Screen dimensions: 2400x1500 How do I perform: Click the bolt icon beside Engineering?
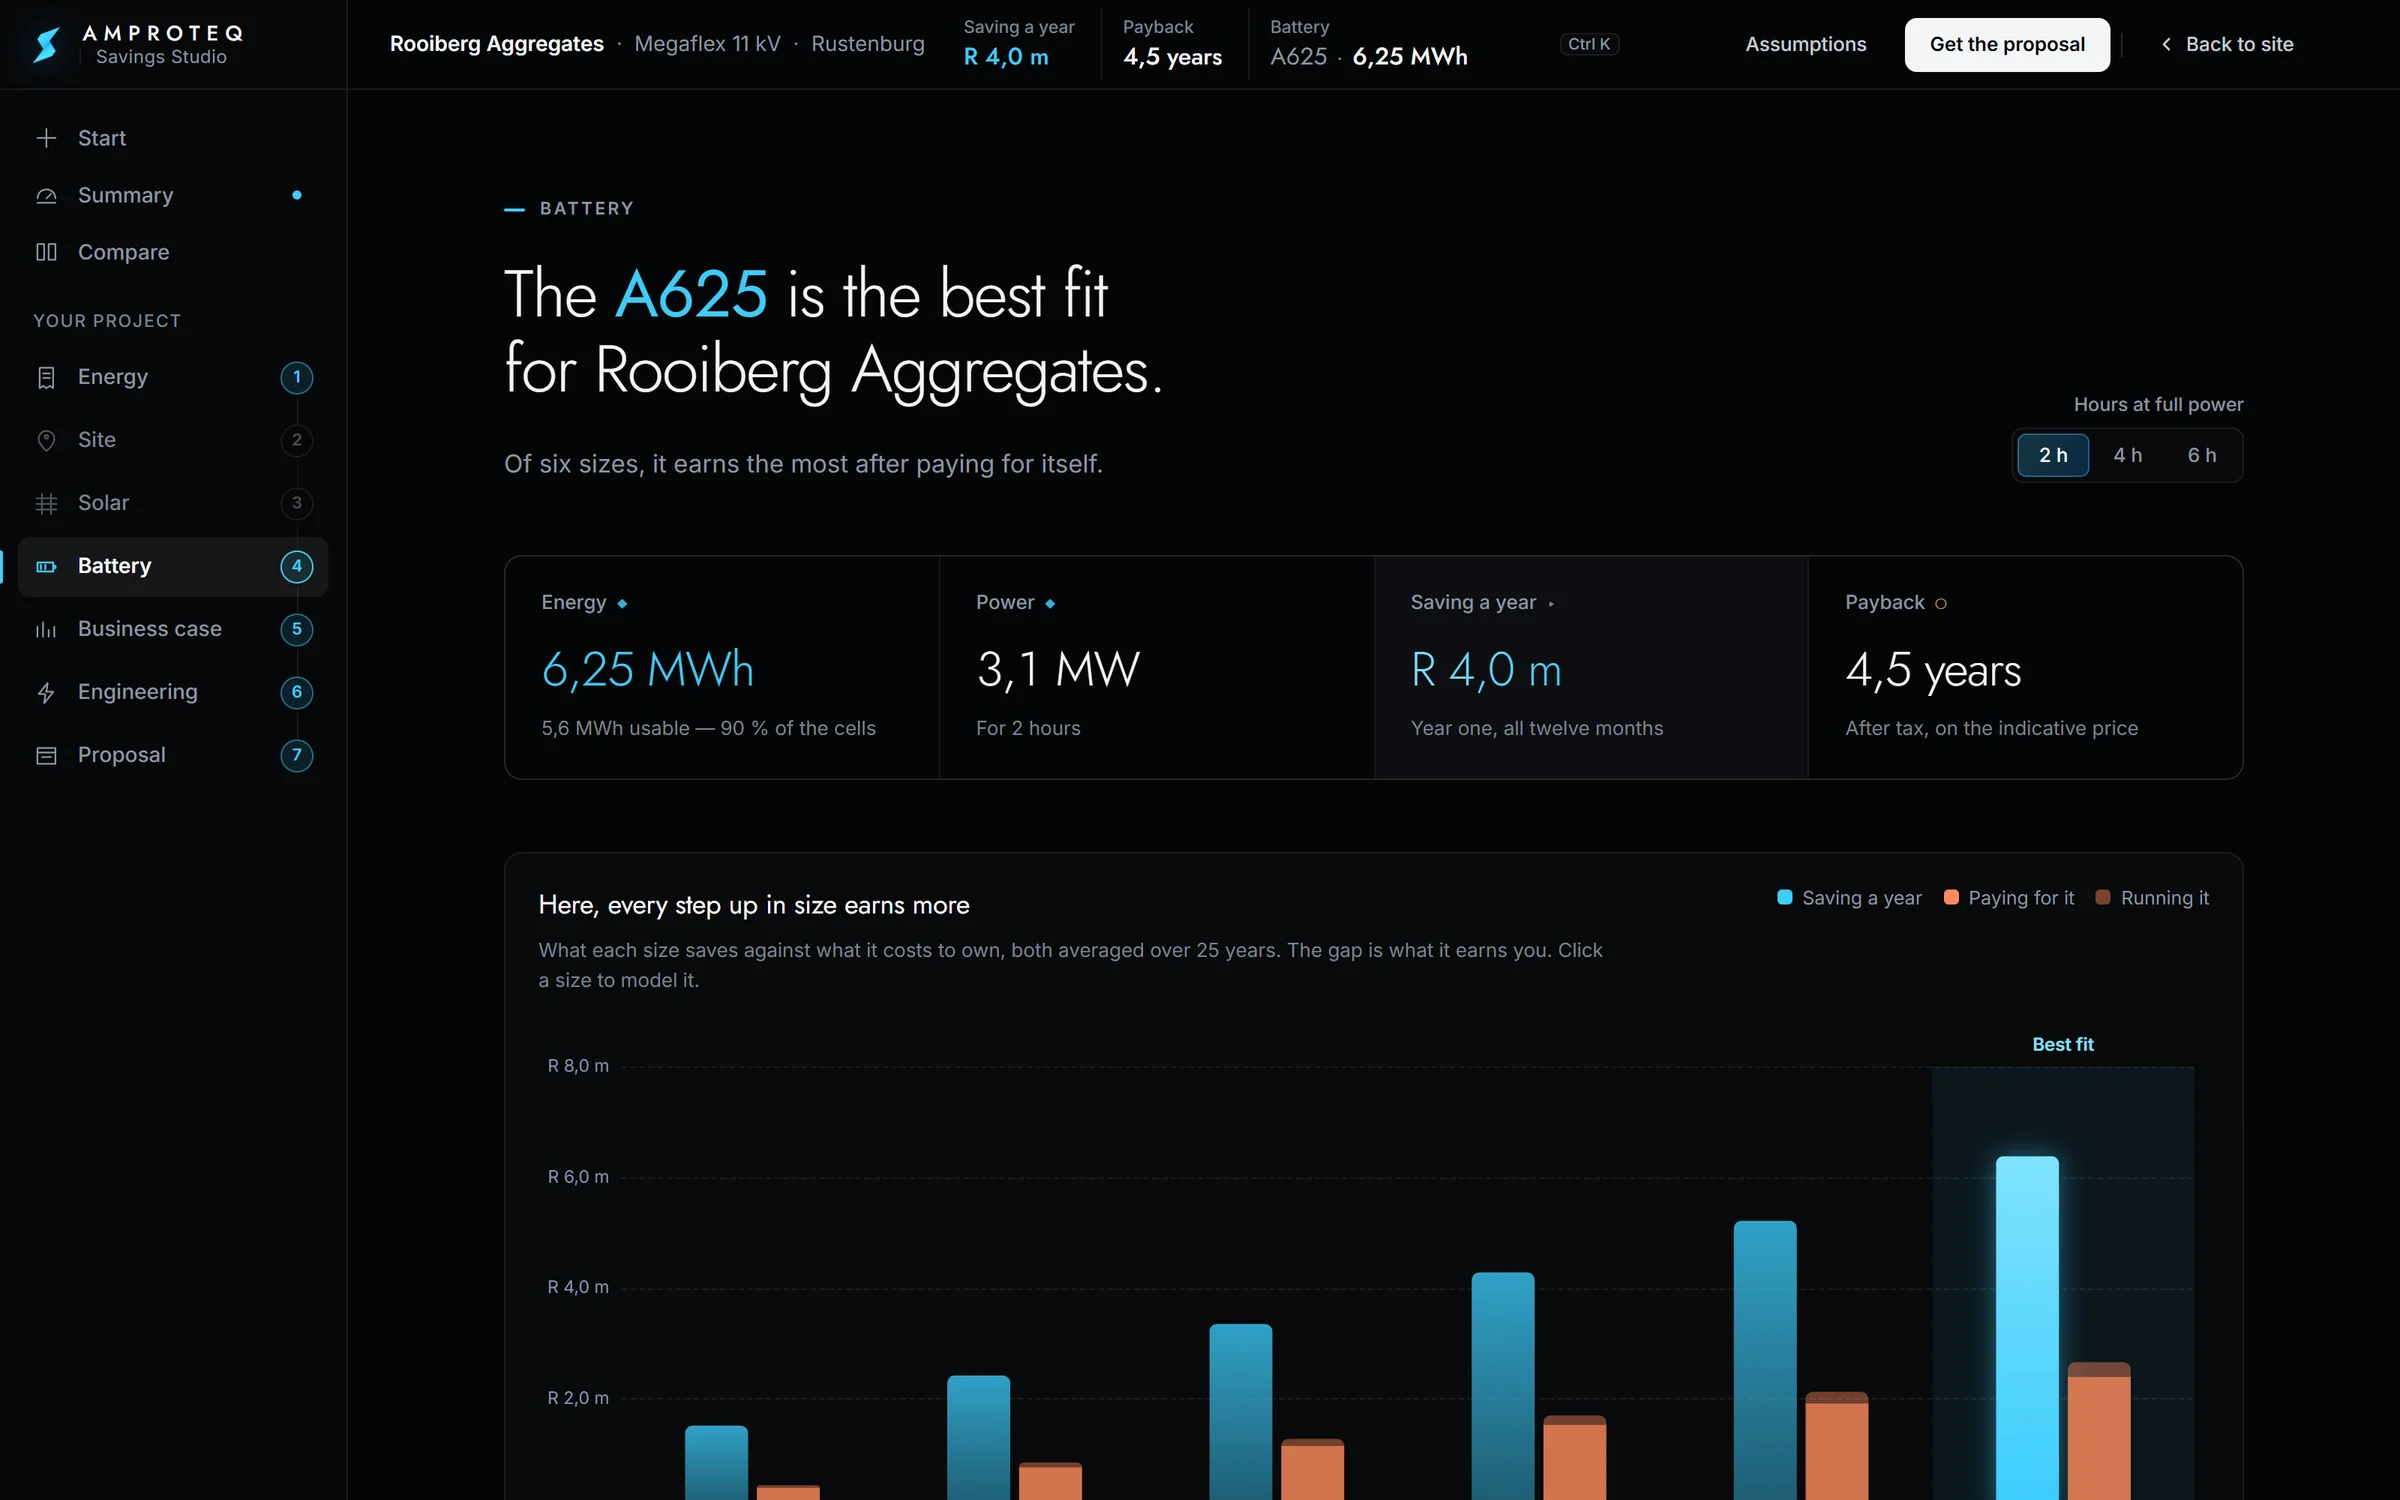(x=46, y=692)
